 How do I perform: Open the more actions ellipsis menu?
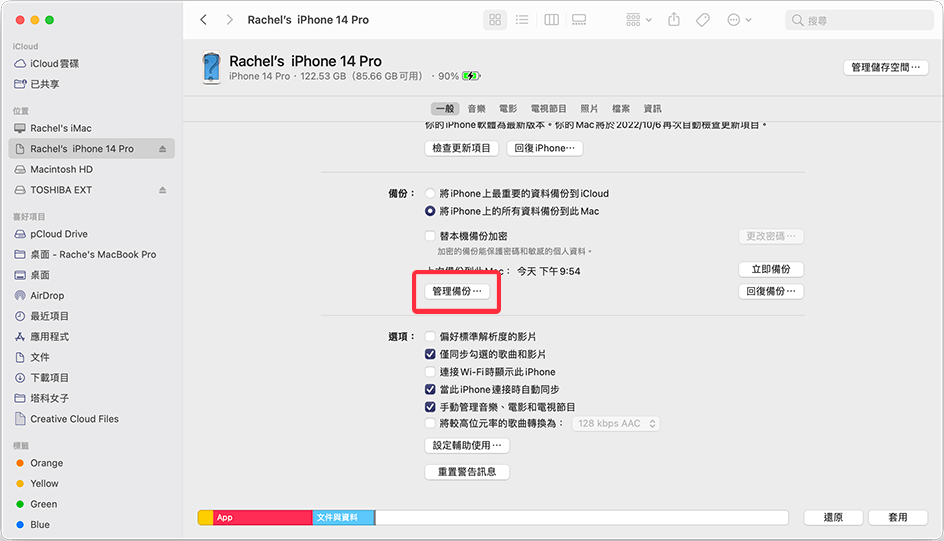(739, 20)
